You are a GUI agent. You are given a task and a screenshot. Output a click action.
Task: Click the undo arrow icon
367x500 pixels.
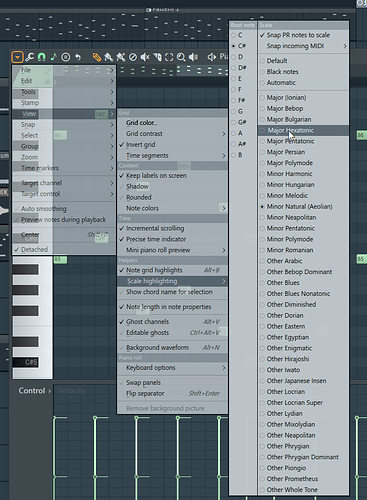(78, 57)
